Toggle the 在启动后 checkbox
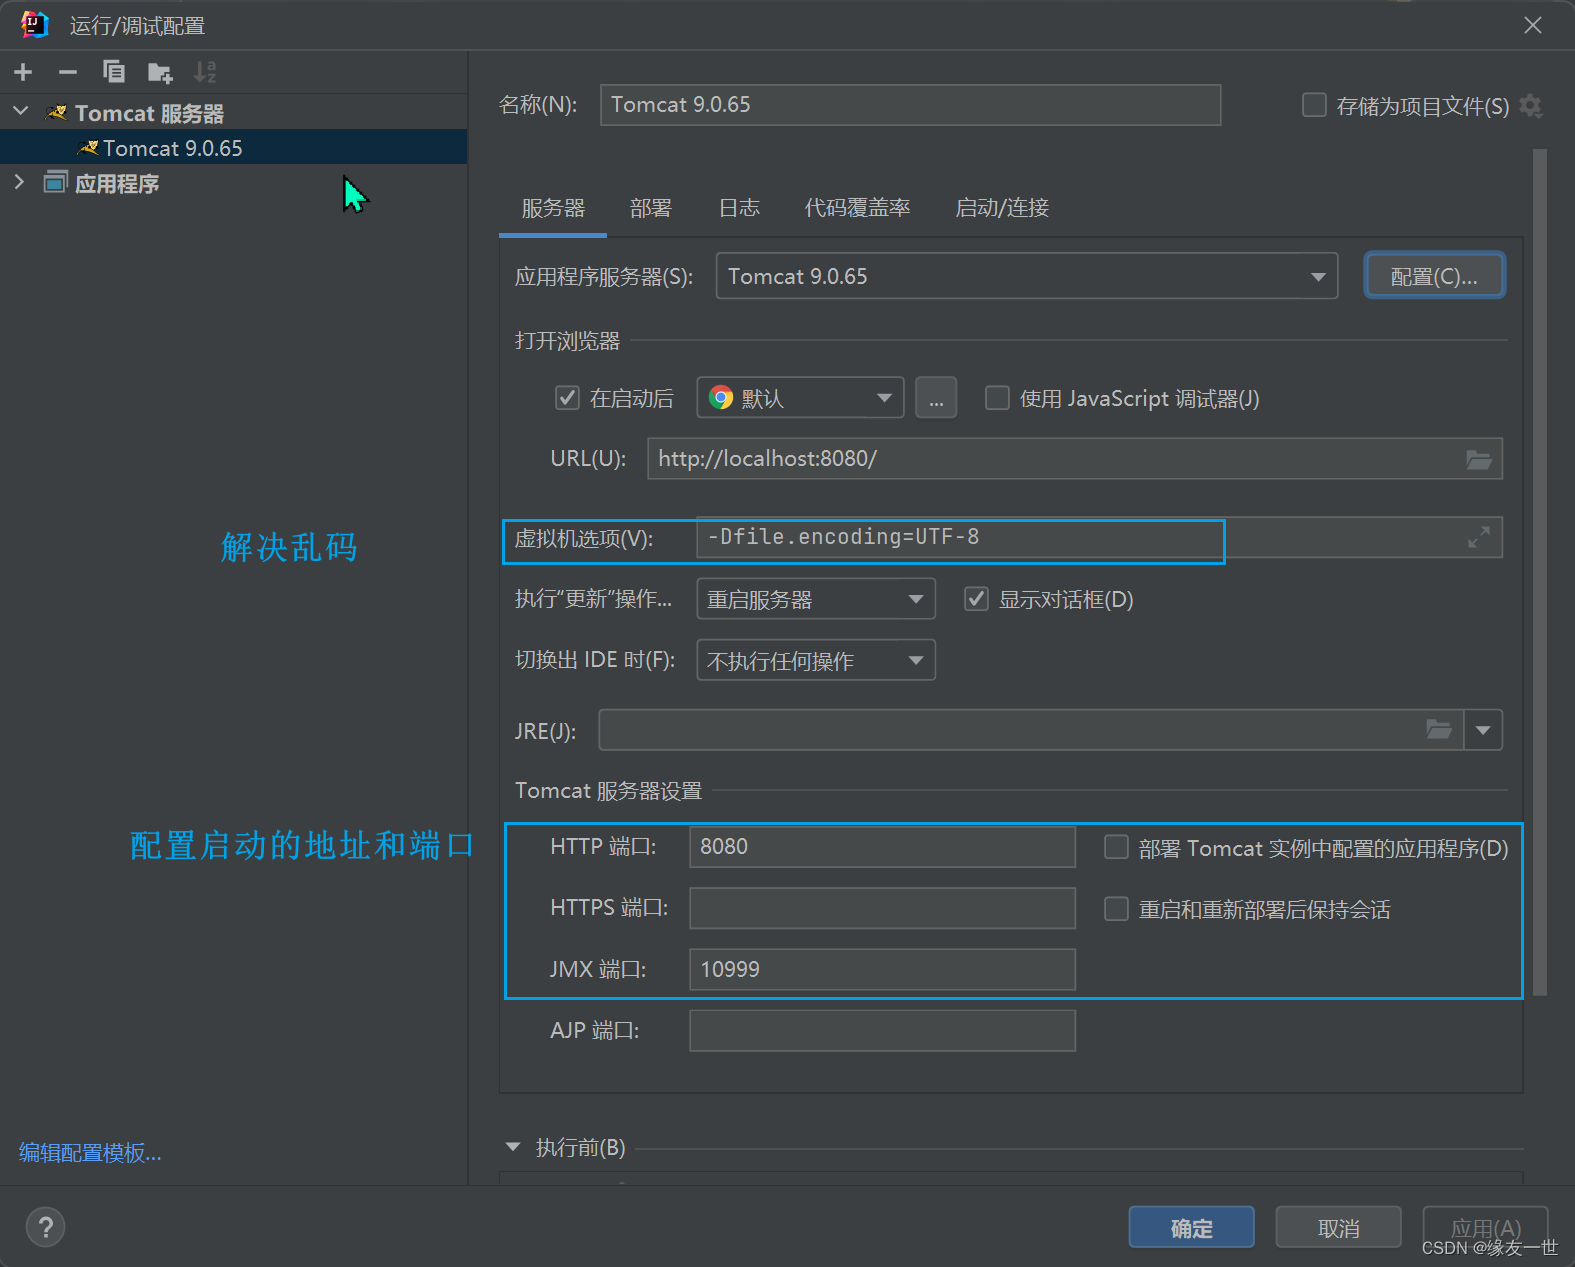The height and width of the screenshot is (1267, 1575). click(x=567, y=398)
